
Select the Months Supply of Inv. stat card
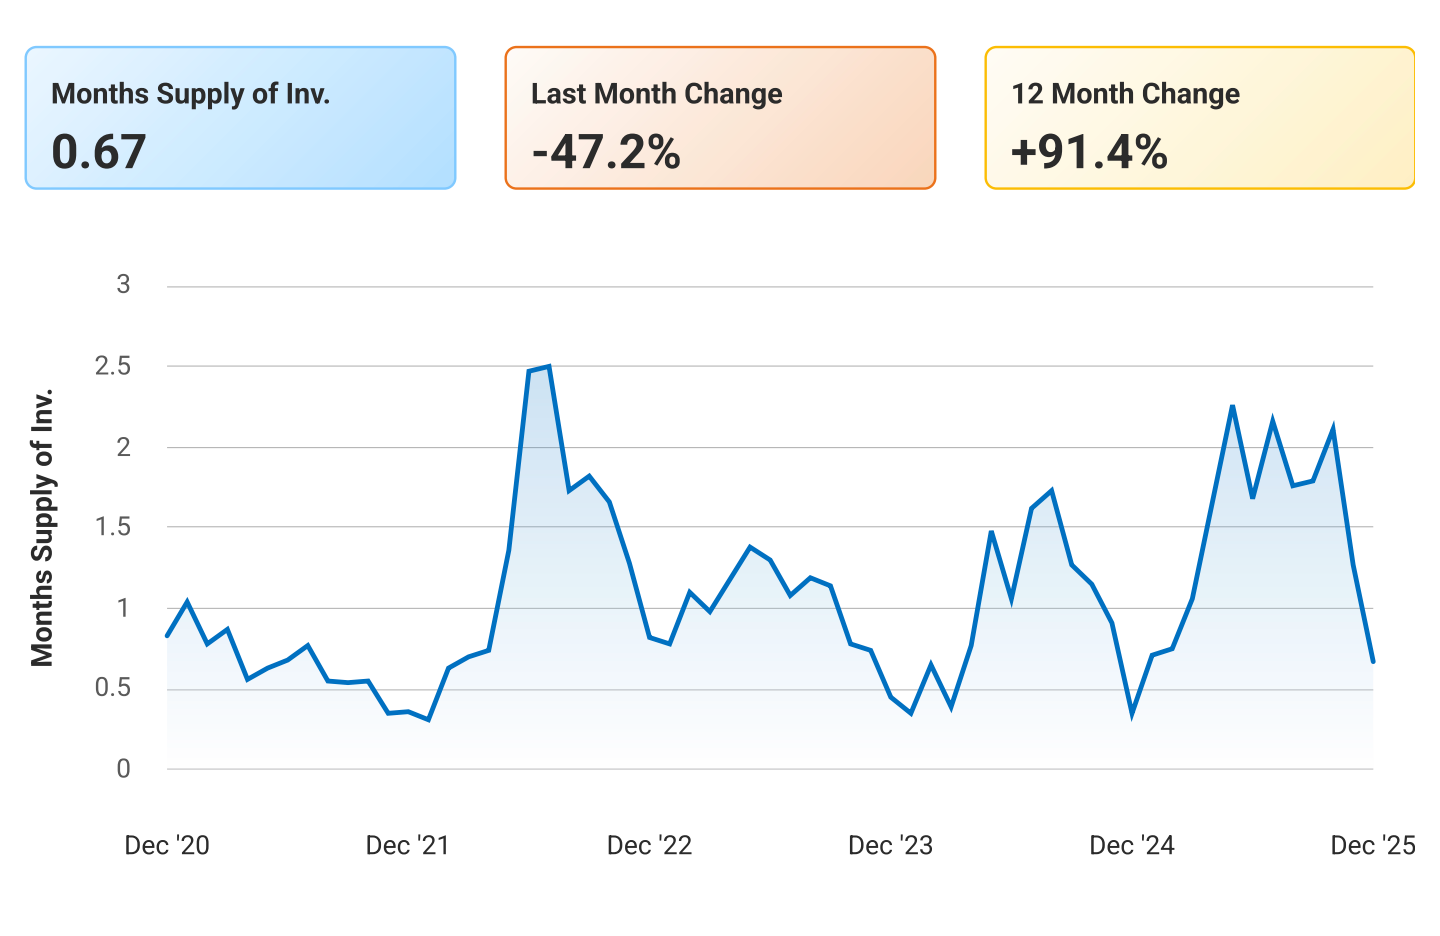tap(240, 117)
